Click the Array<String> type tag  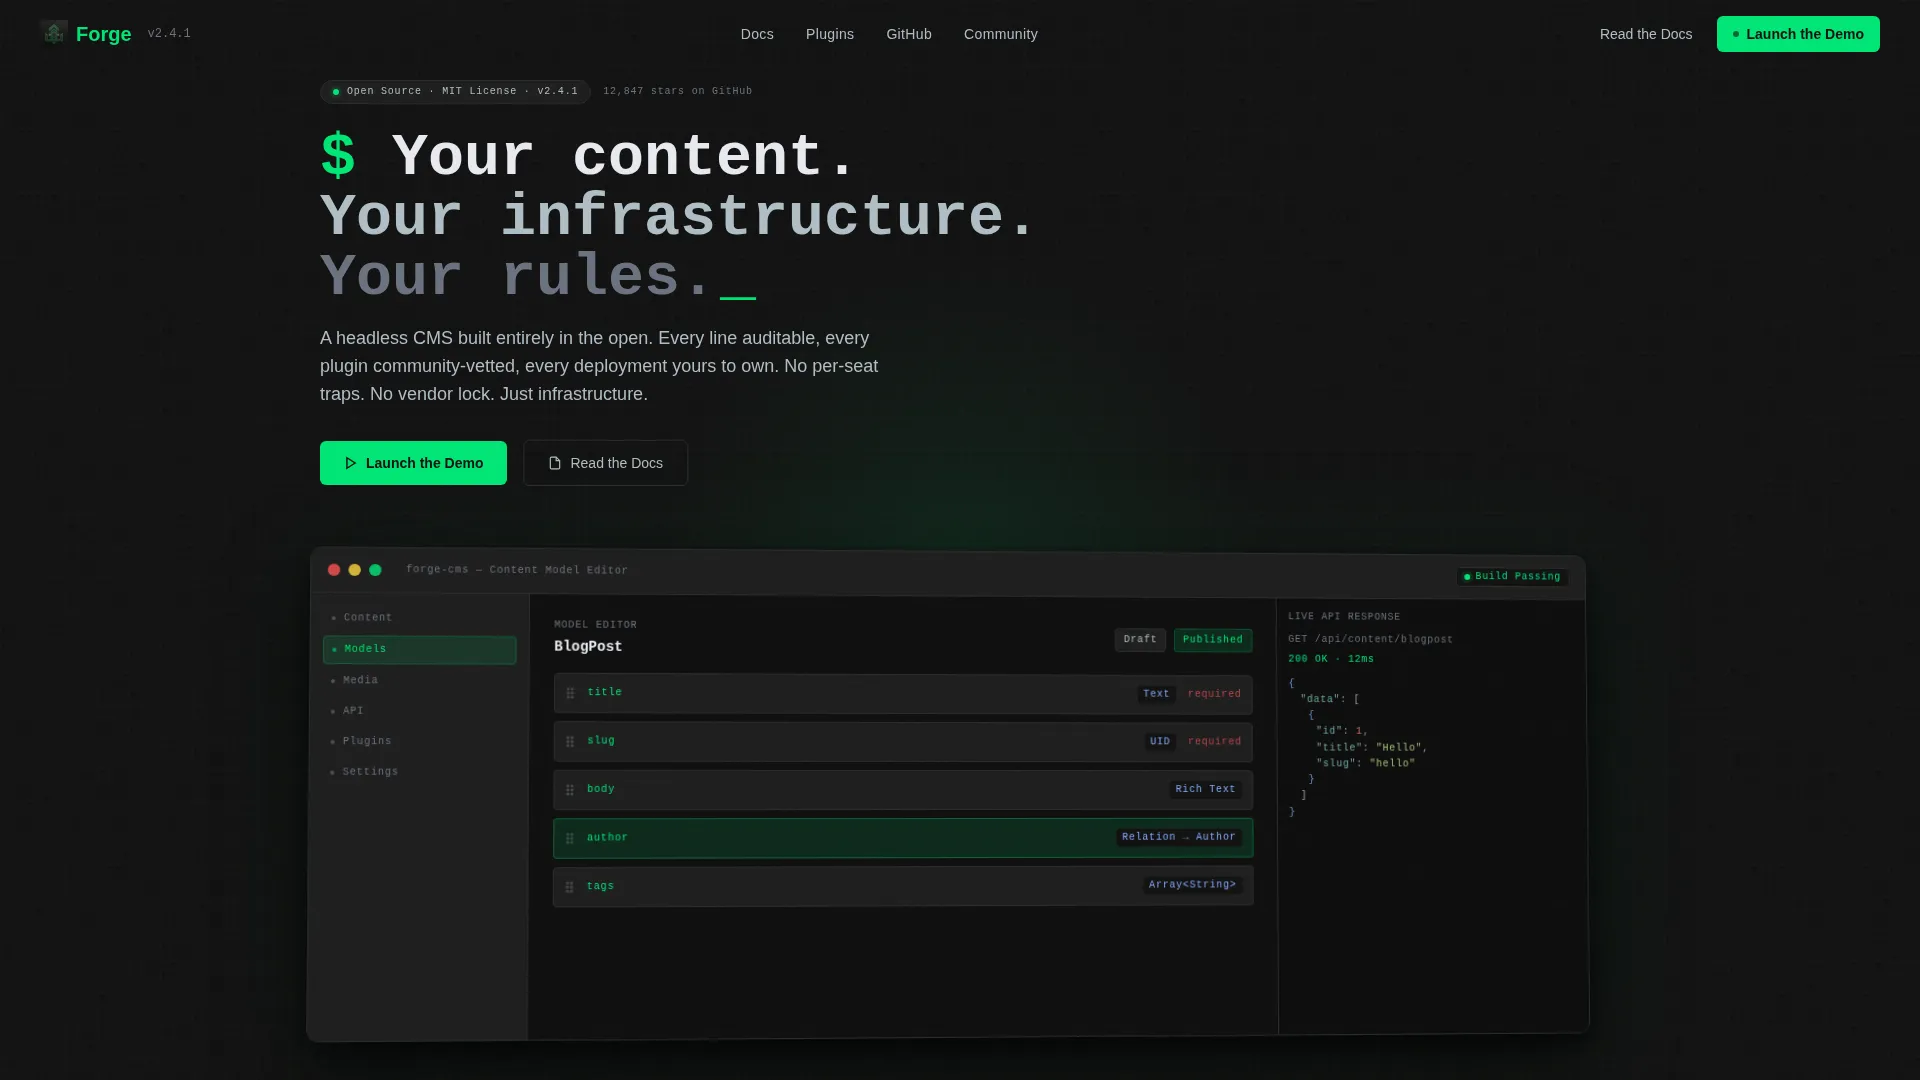1192,886
